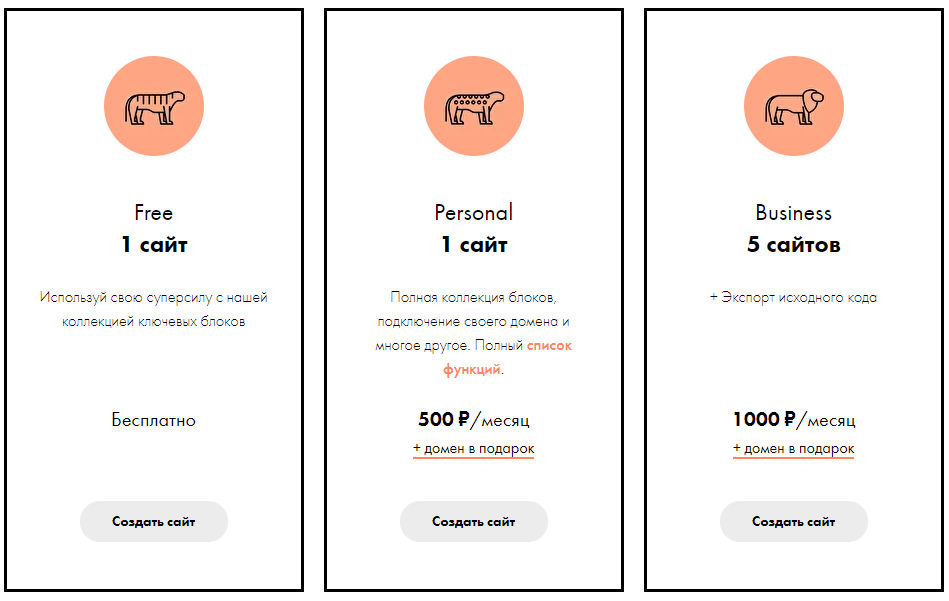This screenshot has height=601, width=949.
Task: Click Создать сайт under the Free plan
Action: coord(154,521)
